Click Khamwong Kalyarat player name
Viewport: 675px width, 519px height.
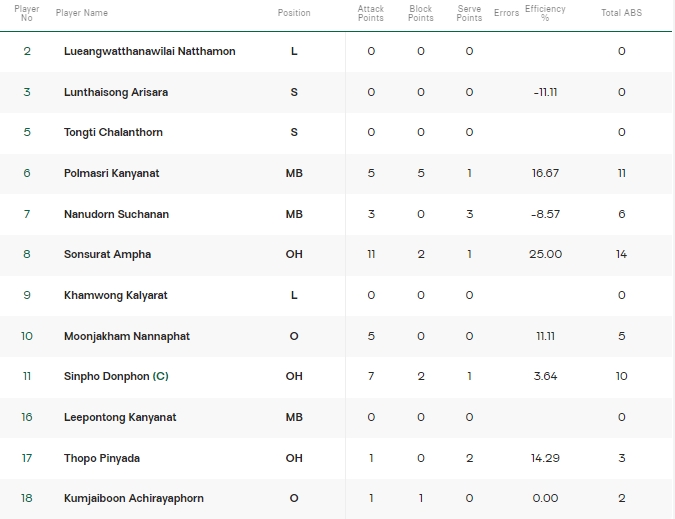click(115, 295)
